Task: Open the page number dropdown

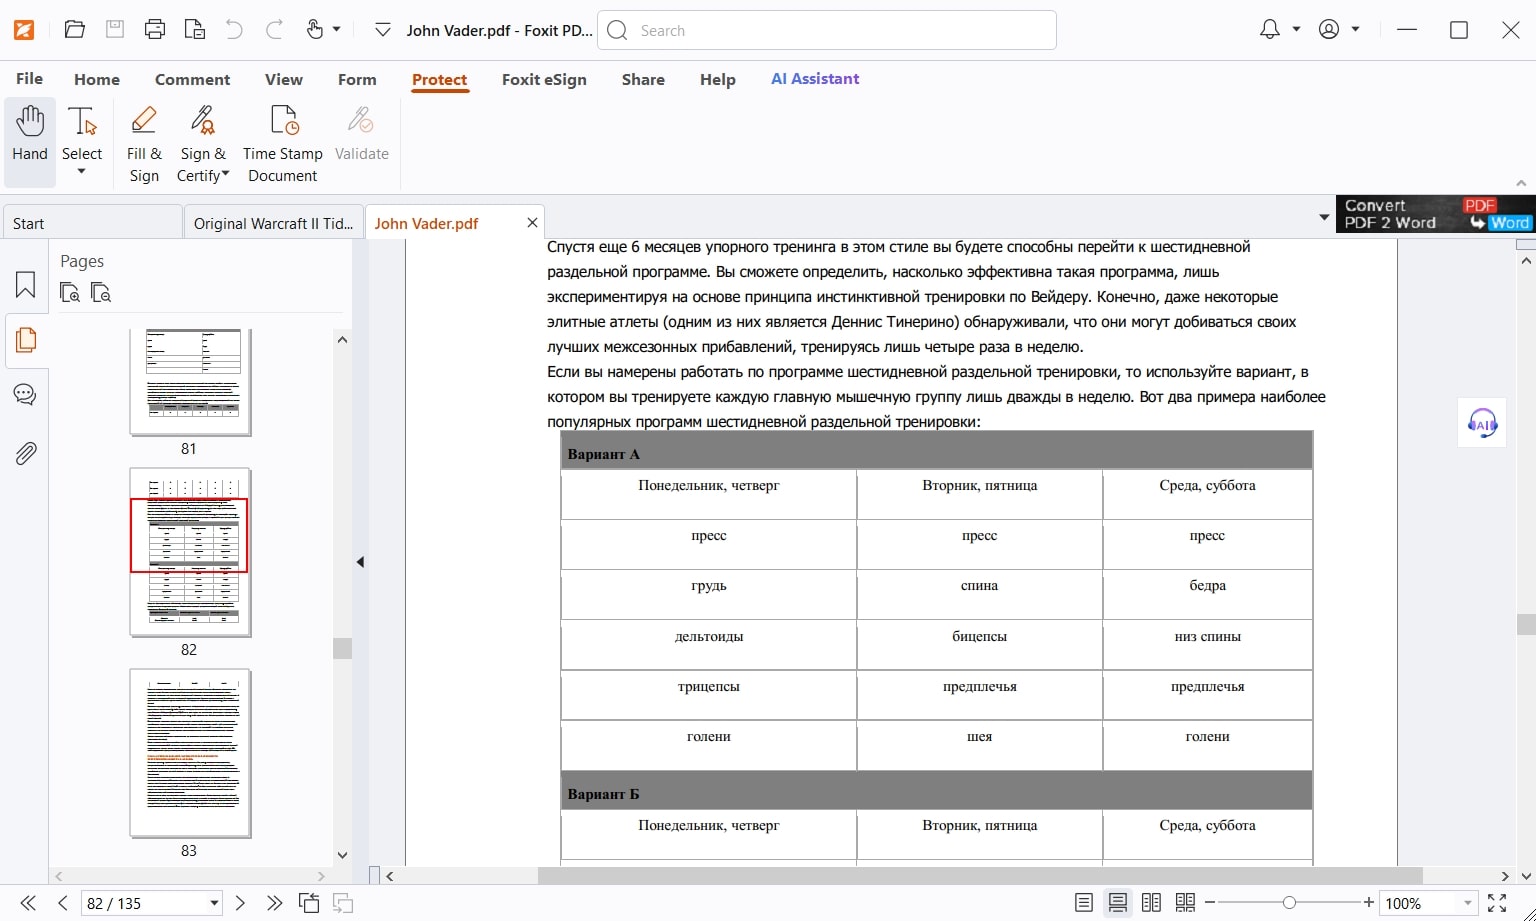Action: point(214,903)
